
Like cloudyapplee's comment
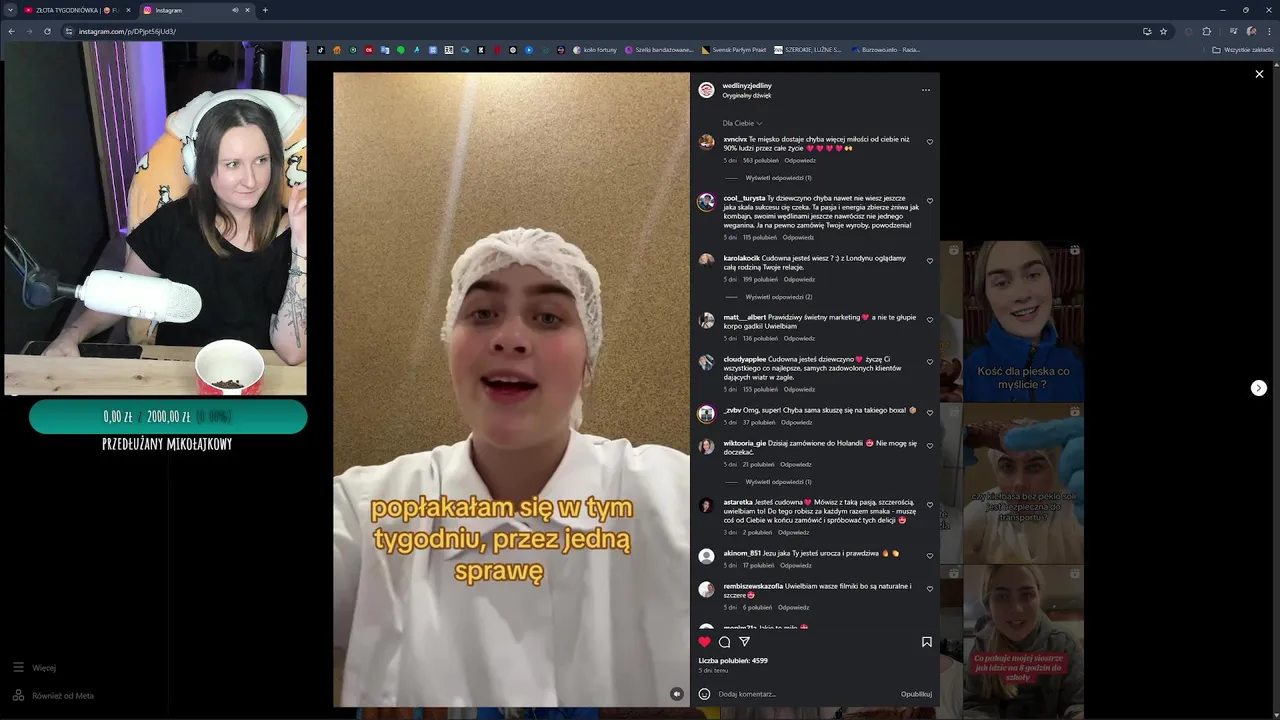coord(930,362)
